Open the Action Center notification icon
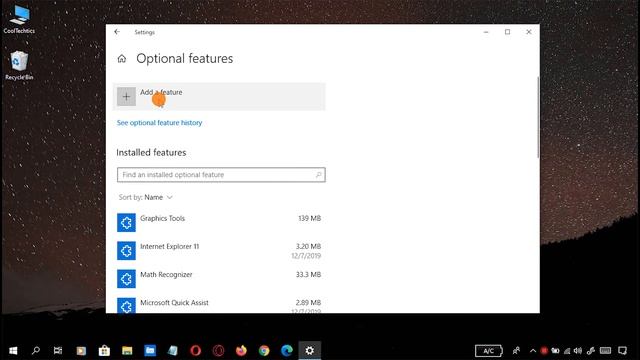Screen dimensions: 640x360 coord(622,351)
